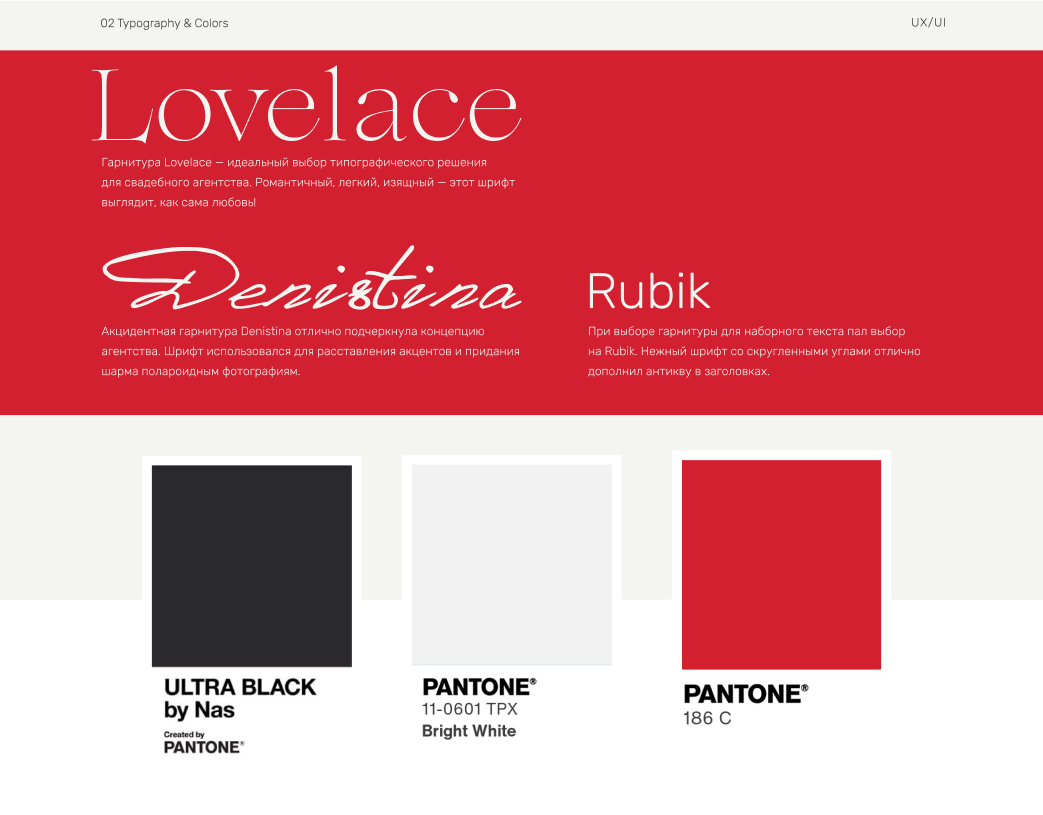Select the ULTRA BLACK by Nas label

click(240, 697)
